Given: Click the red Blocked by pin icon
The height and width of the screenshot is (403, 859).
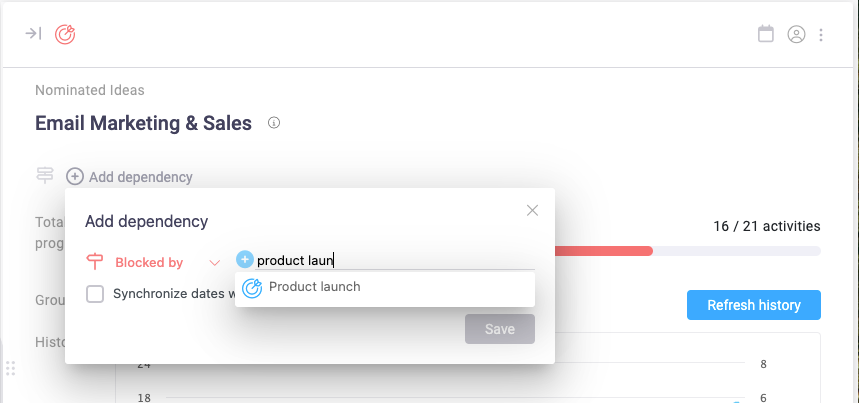Looking at the screenshot, I should pyautogui.click(x=96, y=262).
